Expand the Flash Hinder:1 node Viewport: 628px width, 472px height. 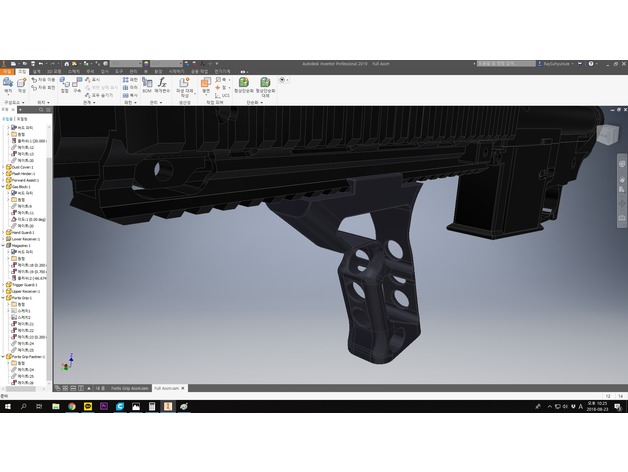tap(4, 173)
